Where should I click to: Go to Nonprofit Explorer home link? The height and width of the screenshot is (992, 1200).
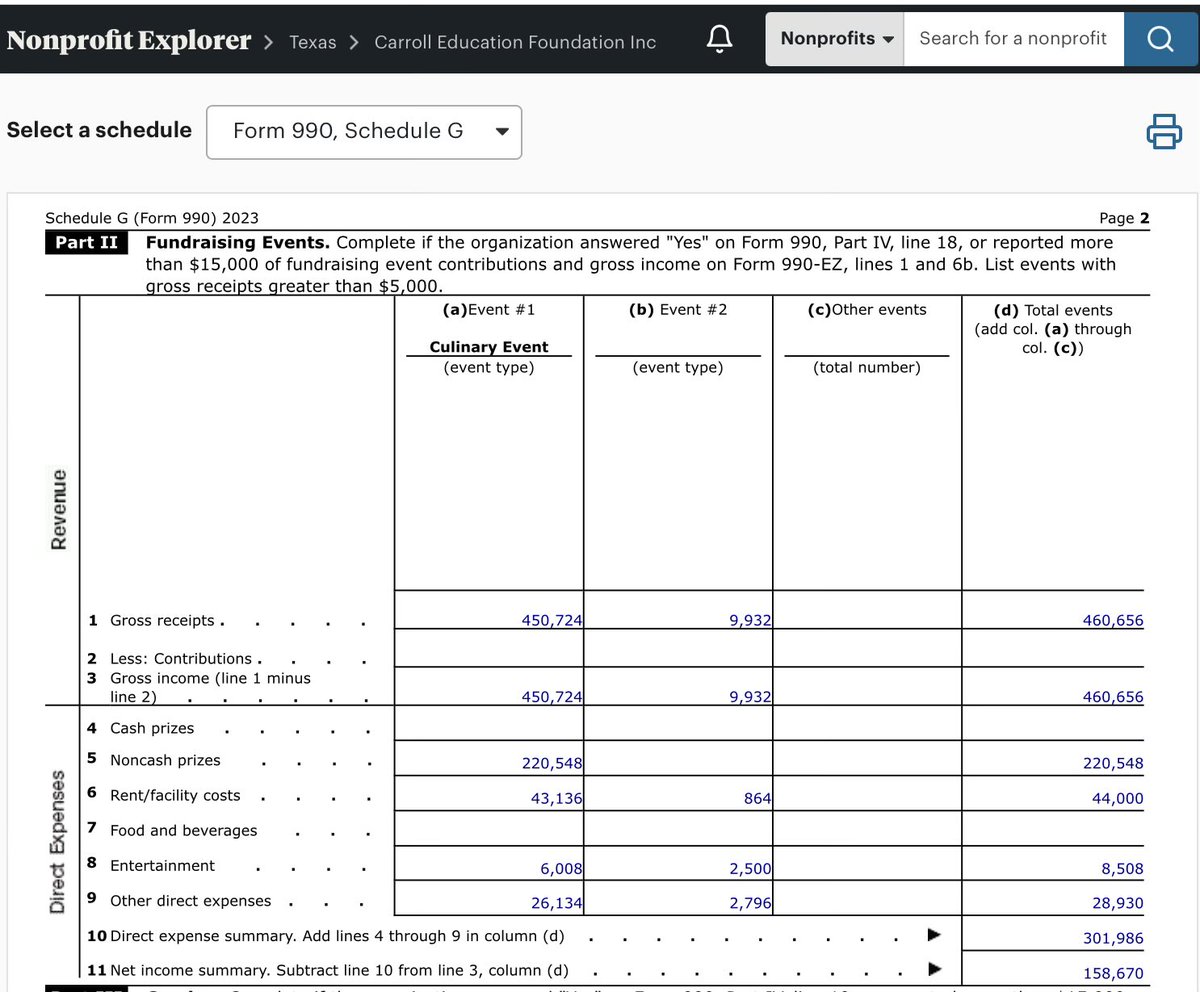(128, 41)
